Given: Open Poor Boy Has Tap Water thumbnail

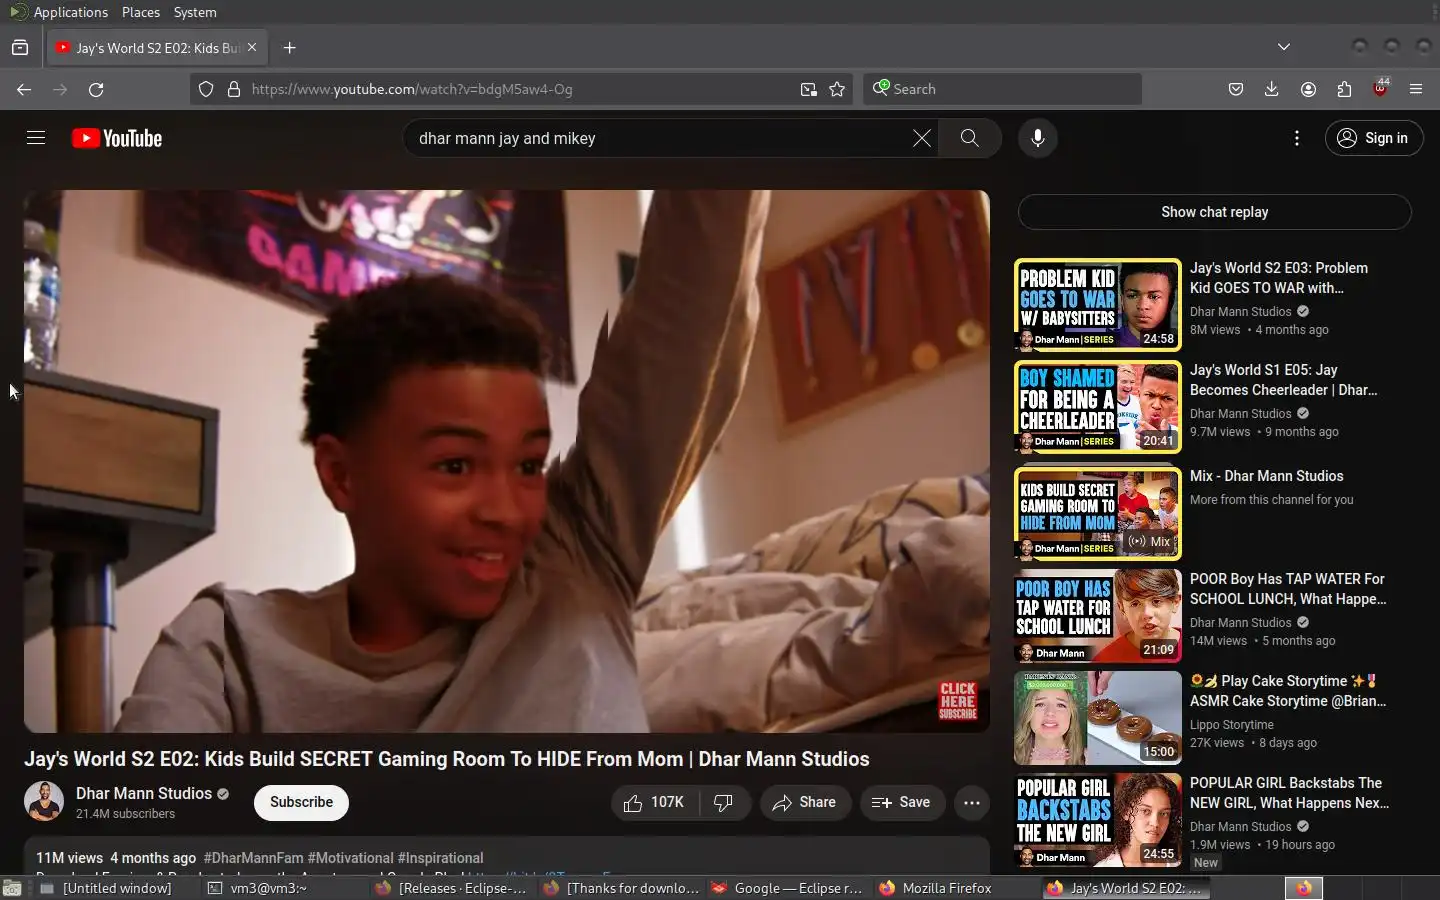Looking at the screenshot, I should pos(1098,616).
